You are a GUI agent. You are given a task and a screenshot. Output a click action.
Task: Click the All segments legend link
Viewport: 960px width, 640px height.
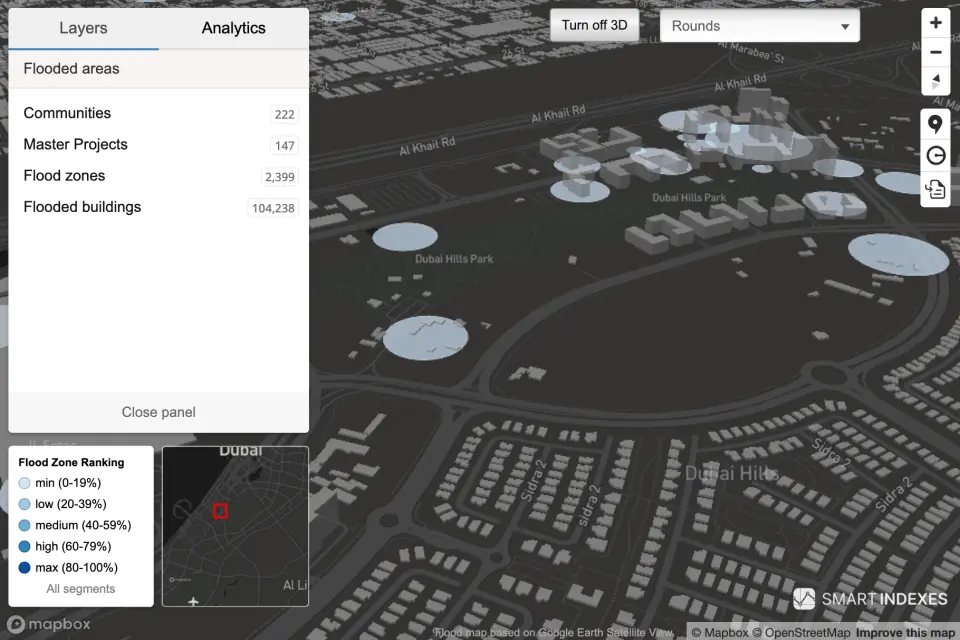click(x=81, y=589)
